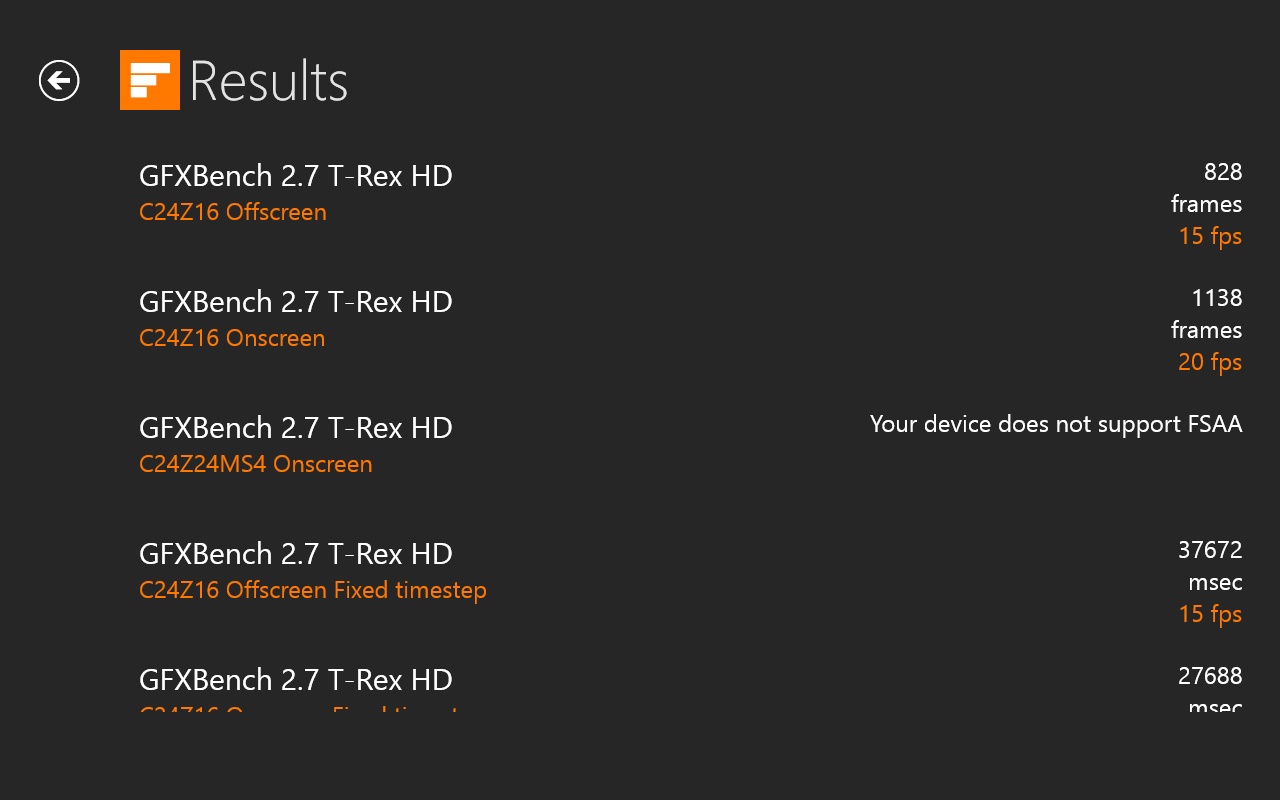Click the 15 fps value below 828 frames
The image size is (1280, 800).
click(1210, 237)
